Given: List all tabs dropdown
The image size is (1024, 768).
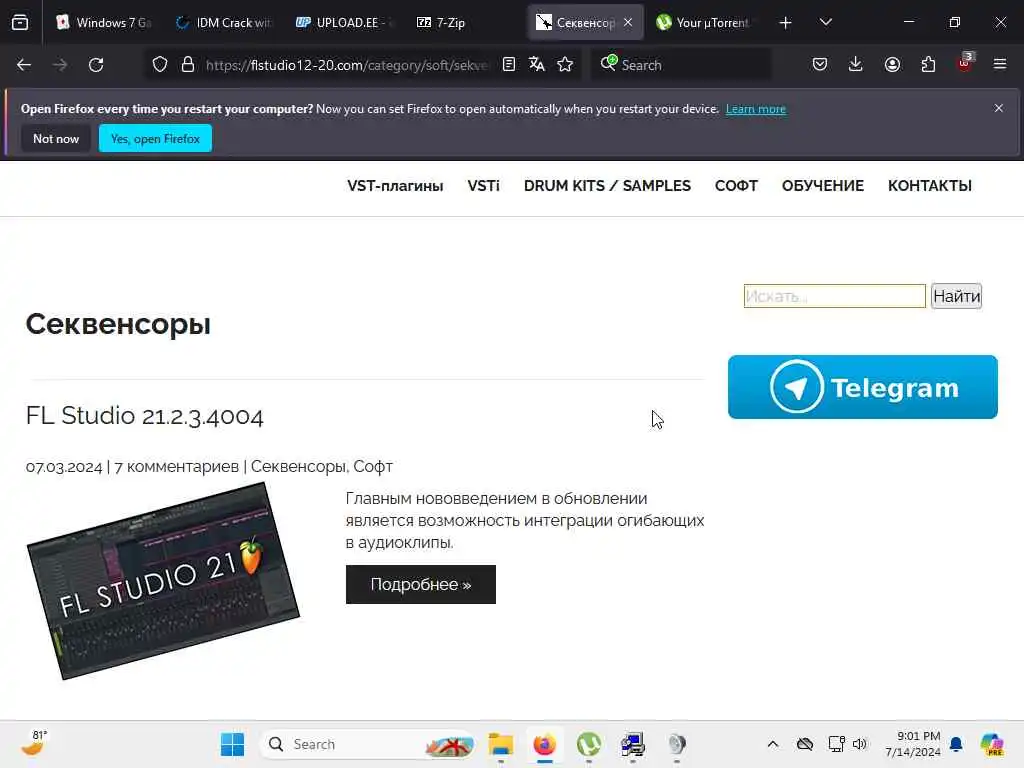Looking at the screenshot, I should (x=826, y=23).
